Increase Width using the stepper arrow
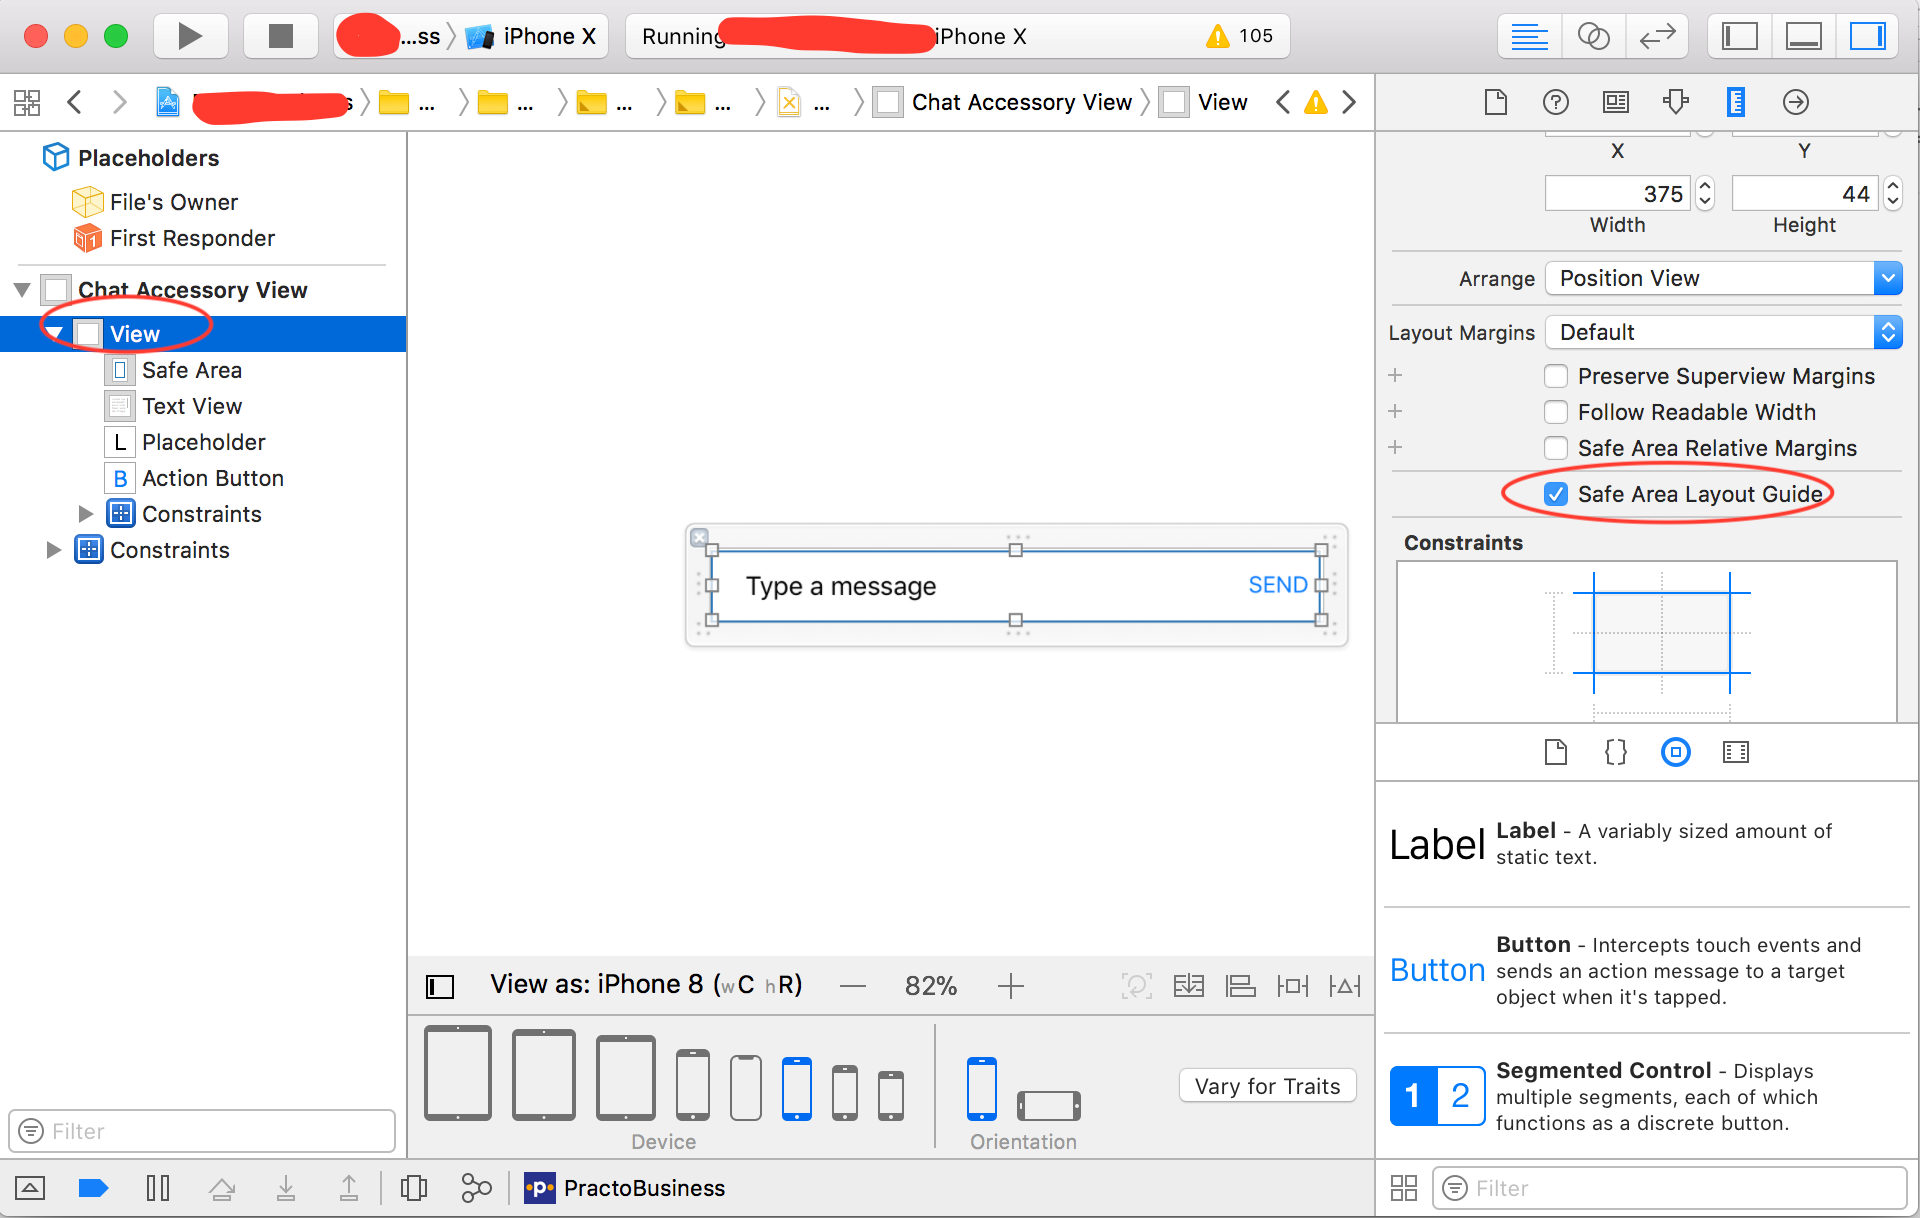The image size is (1920, 1218). tap(1704, 186)
